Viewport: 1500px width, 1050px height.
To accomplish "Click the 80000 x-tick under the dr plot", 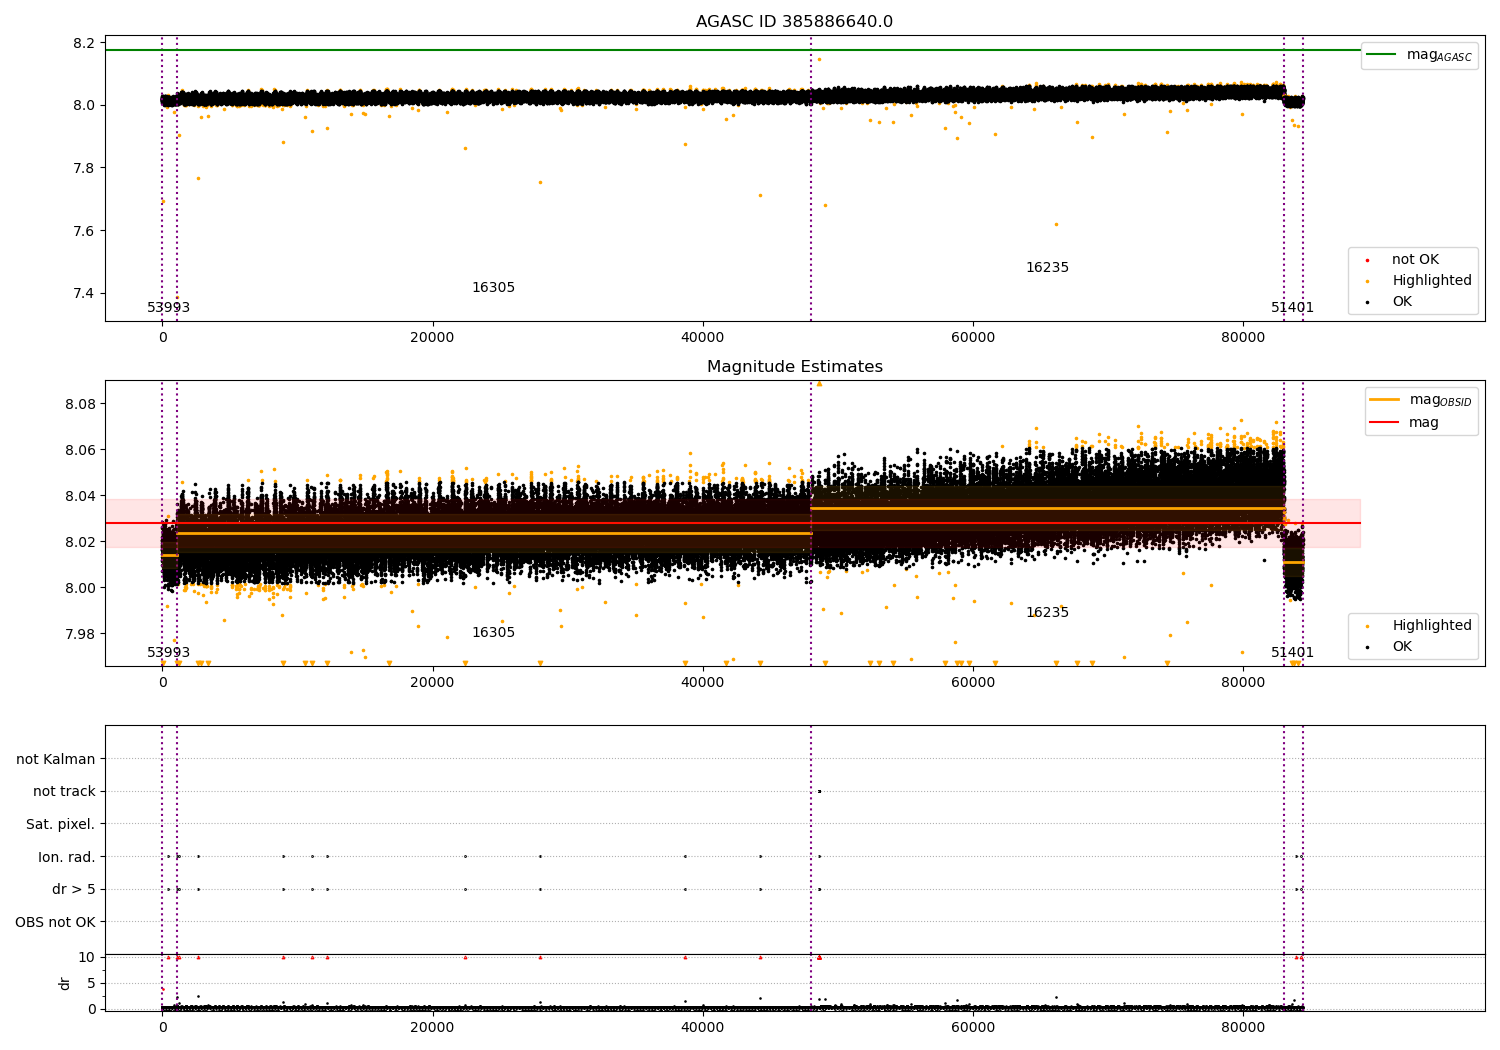I will tap(1243, 1028).
